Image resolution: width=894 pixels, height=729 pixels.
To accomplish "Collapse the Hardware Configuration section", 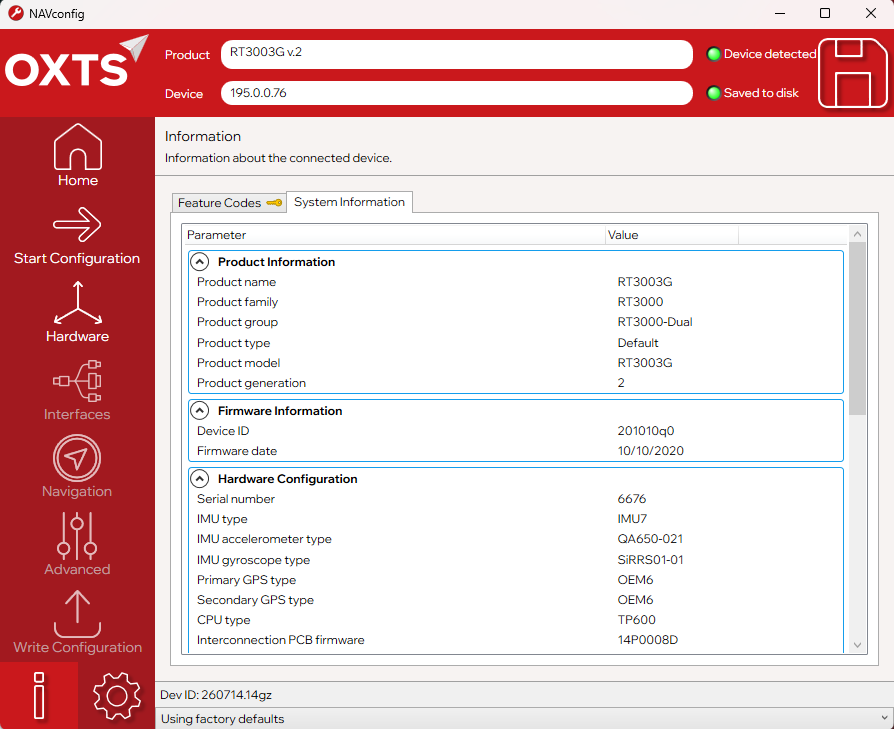I will [x=199, y=478].
